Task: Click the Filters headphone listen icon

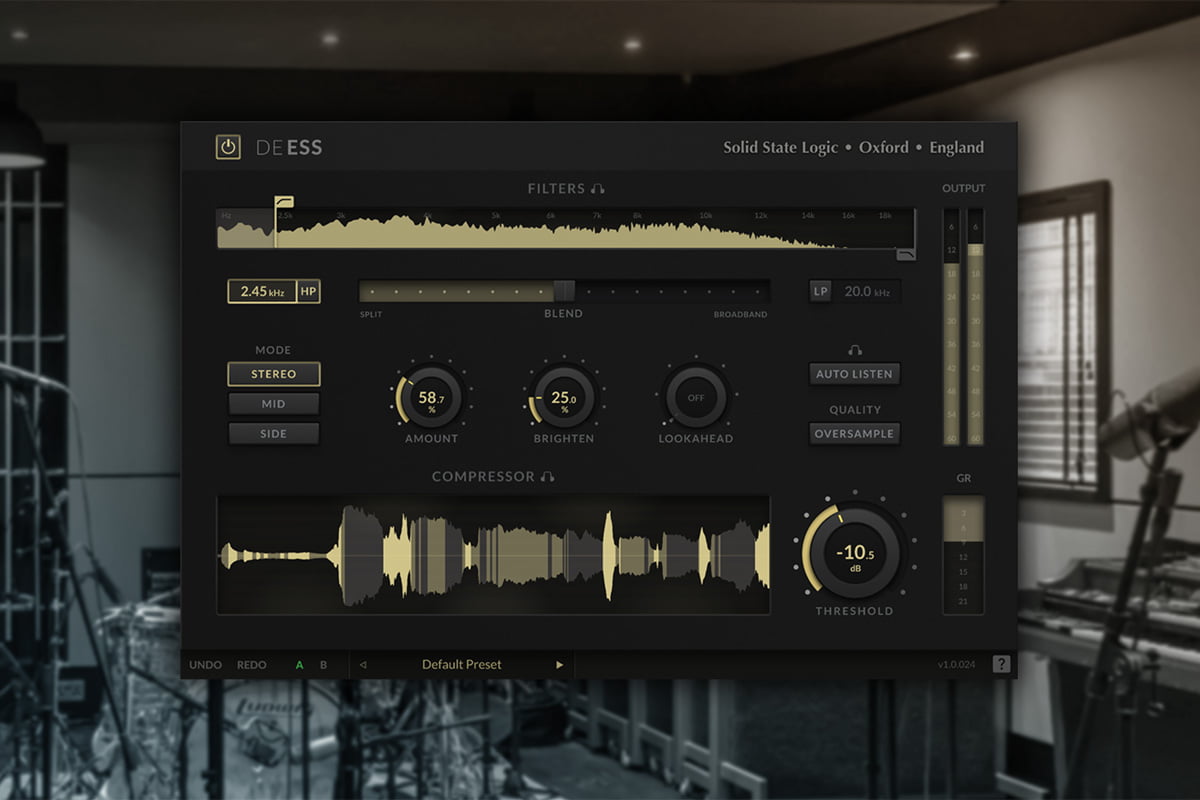Action: (598, 188)
